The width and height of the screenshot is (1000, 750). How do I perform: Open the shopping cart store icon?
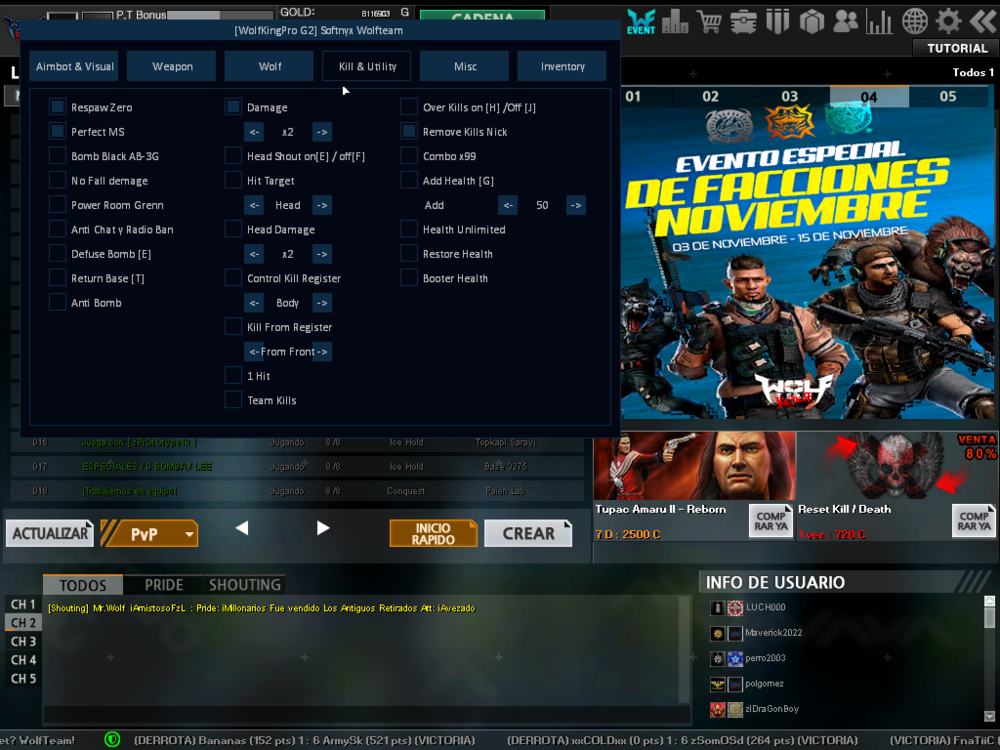tap(709, 21)
